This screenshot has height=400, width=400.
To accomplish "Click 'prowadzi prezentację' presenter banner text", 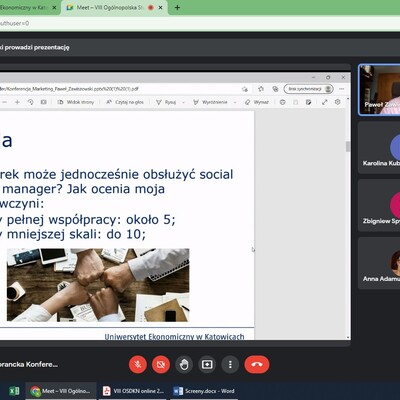I will 37,47.
